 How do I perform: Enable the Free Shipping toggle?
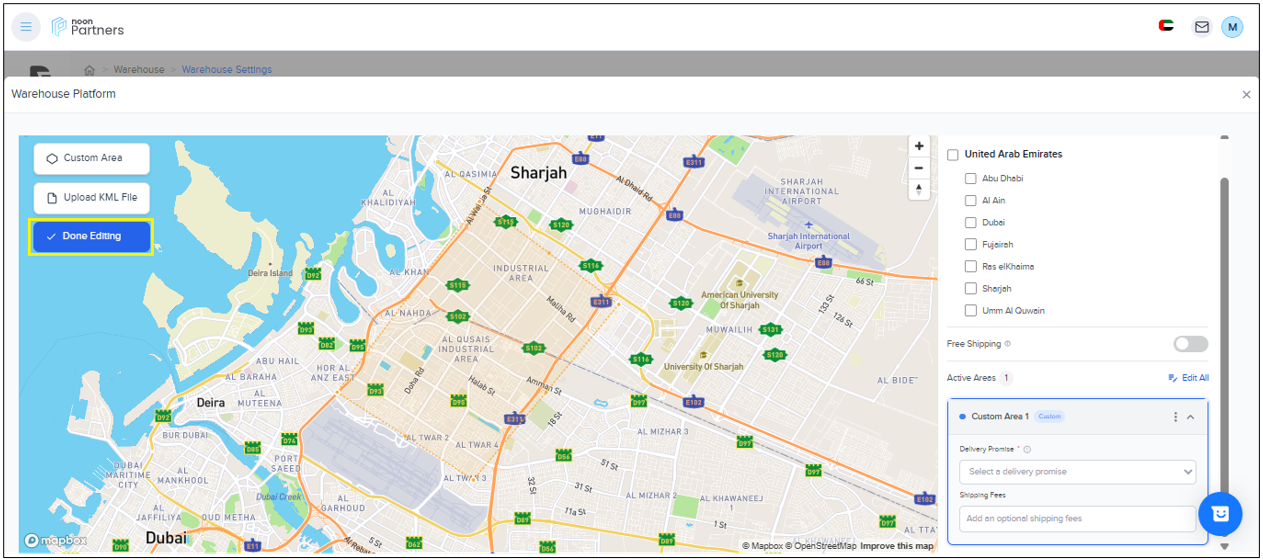coord(1190,344)
